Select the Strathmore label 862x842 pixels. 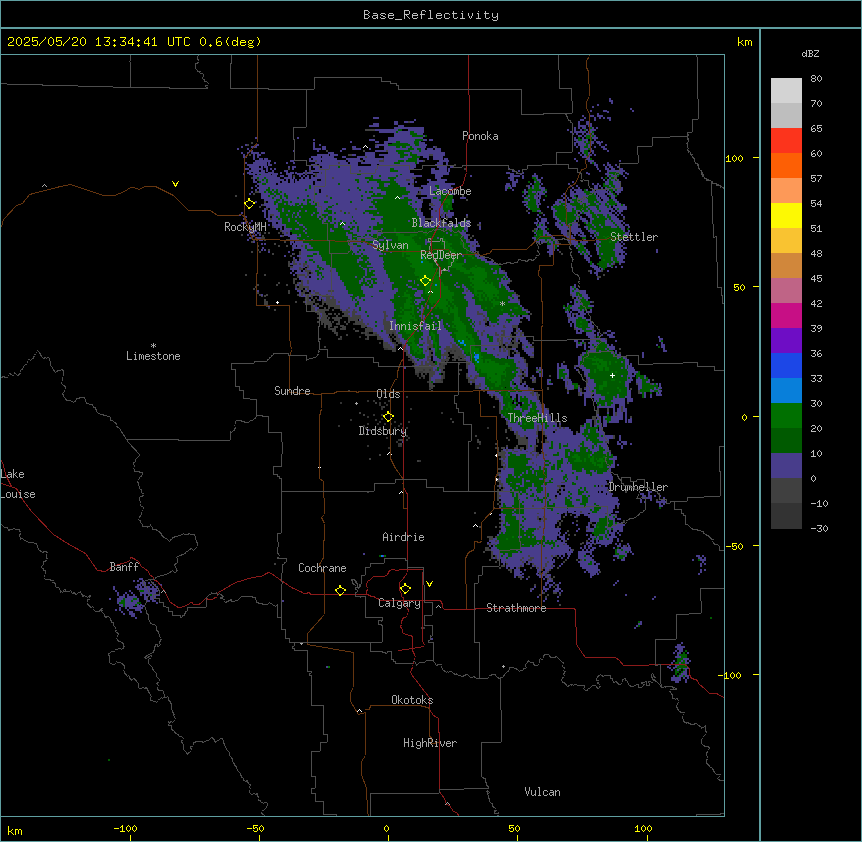point(516,608)
